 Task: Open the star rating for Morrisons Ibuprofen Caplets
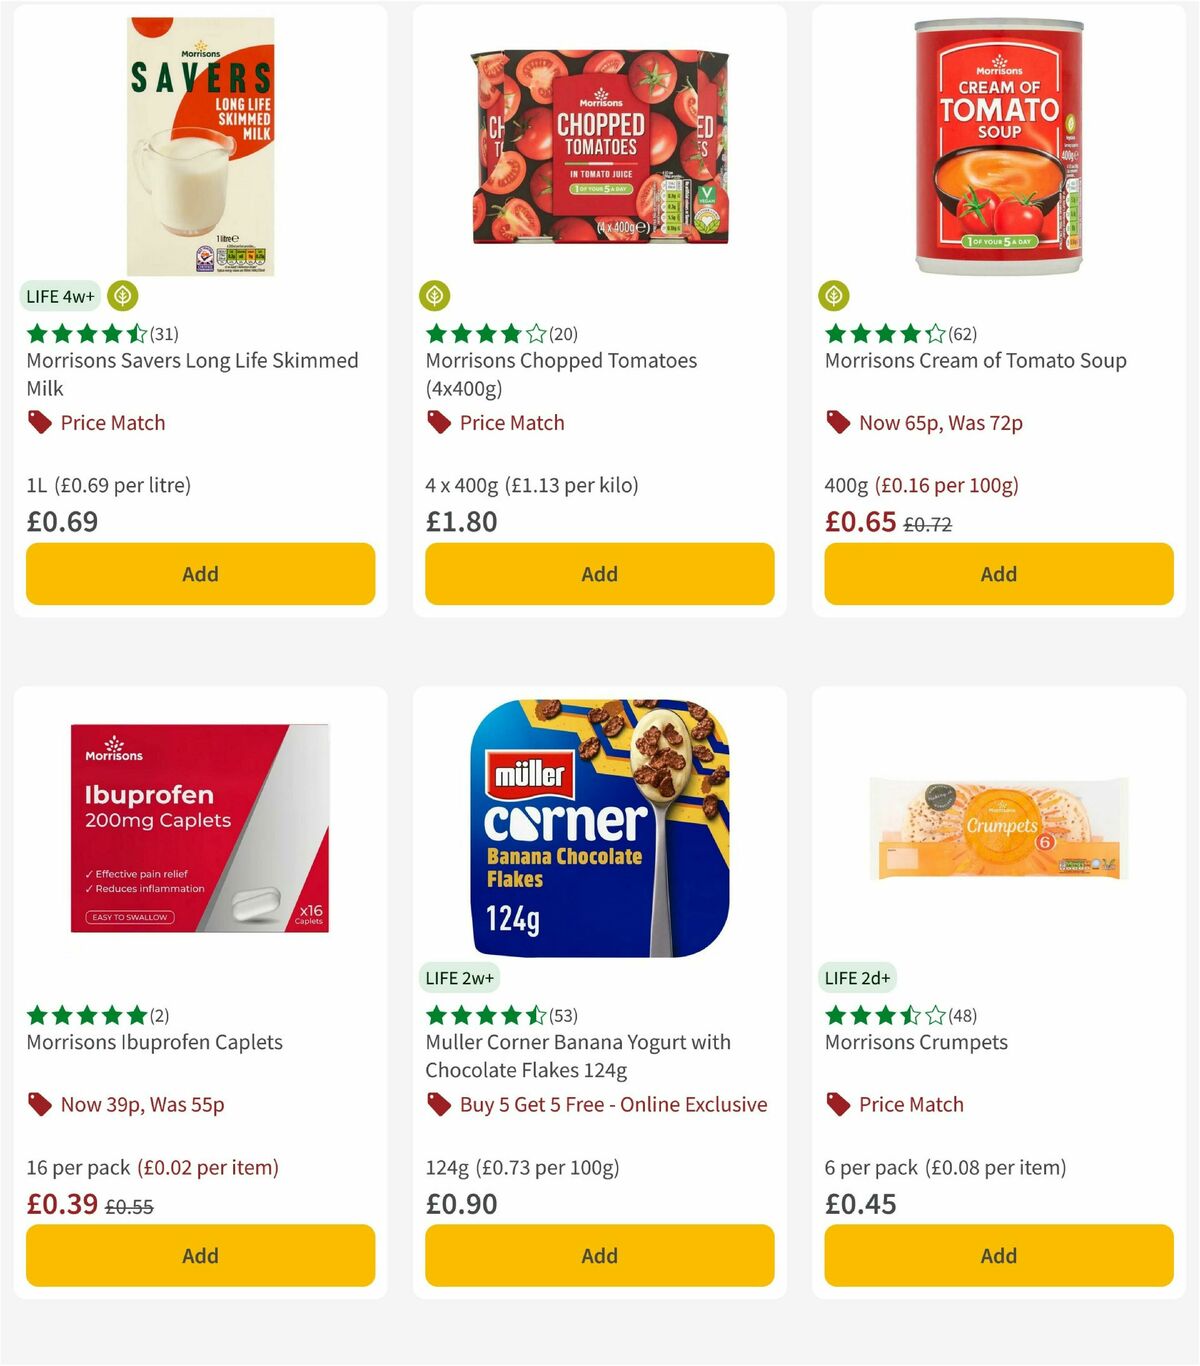(85, 1014)
